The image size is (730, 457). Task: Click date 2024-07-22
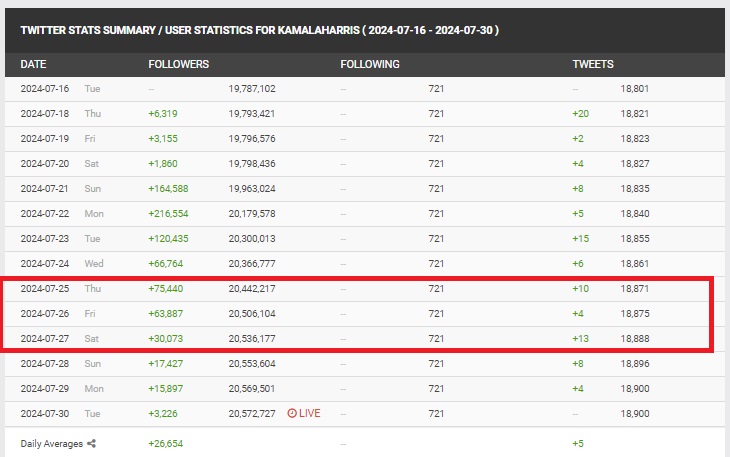point(45,214)
